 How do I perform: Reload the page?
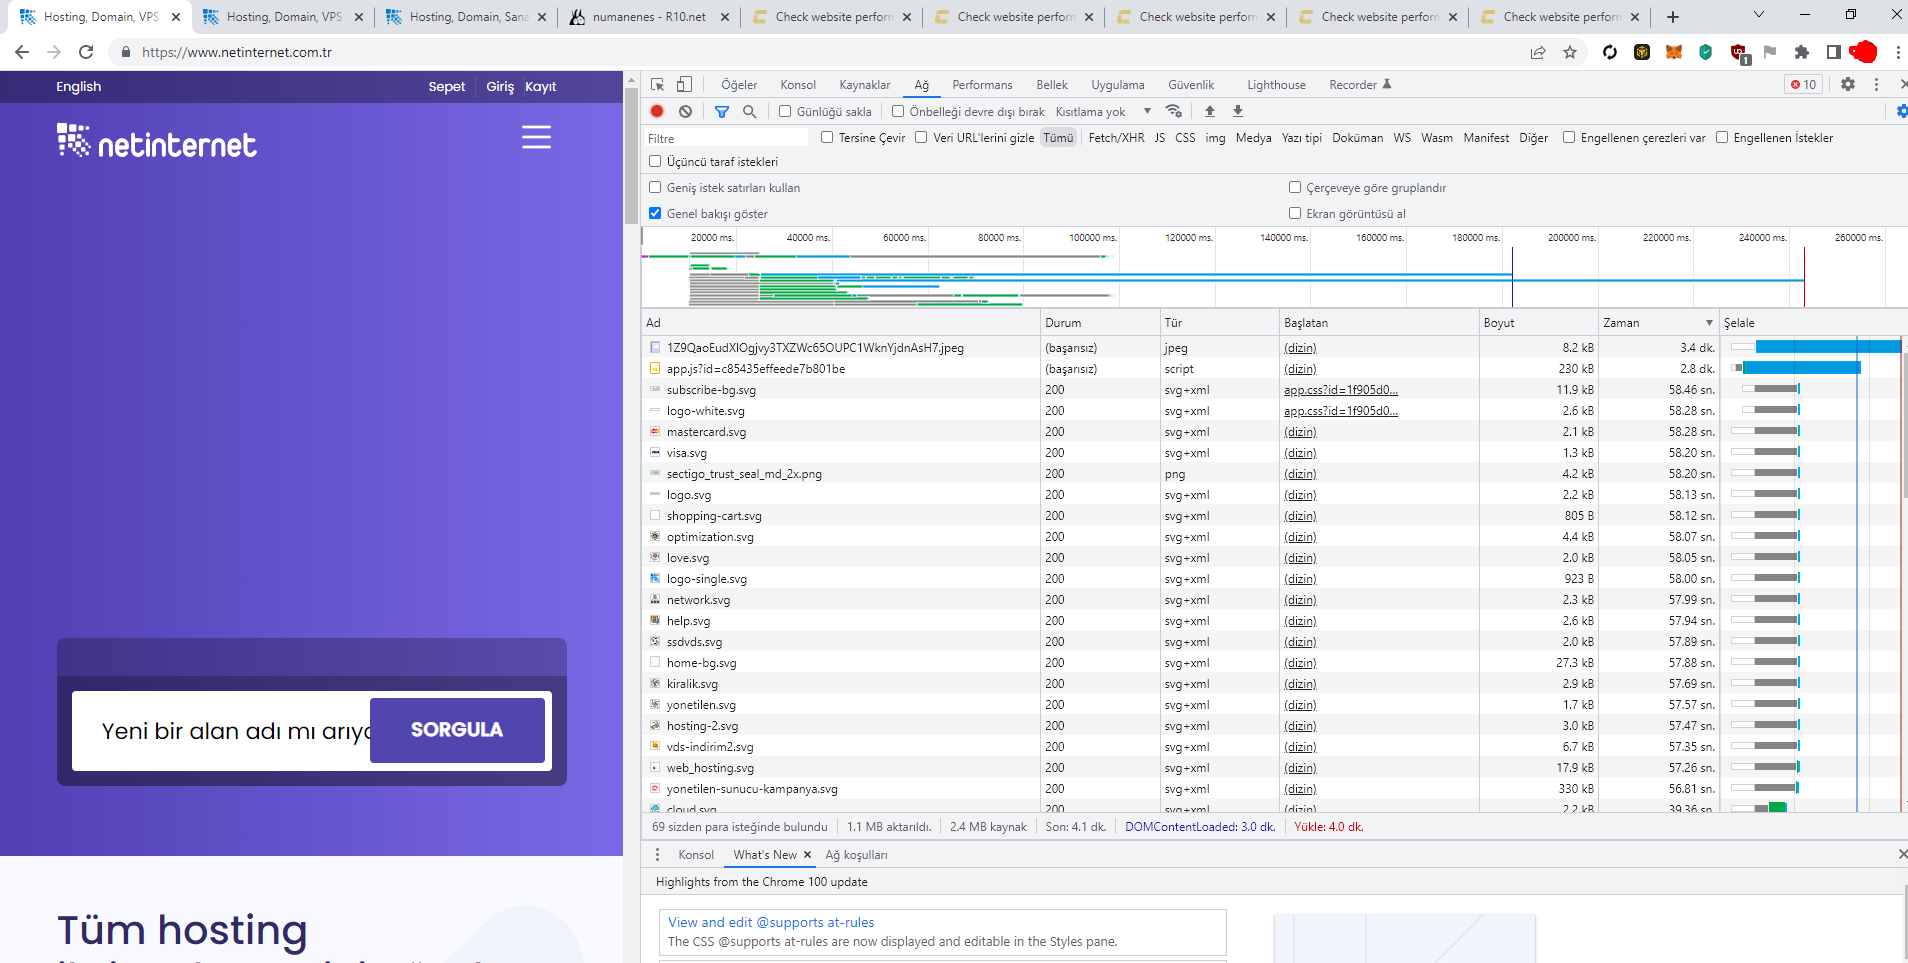coord(86,52)
